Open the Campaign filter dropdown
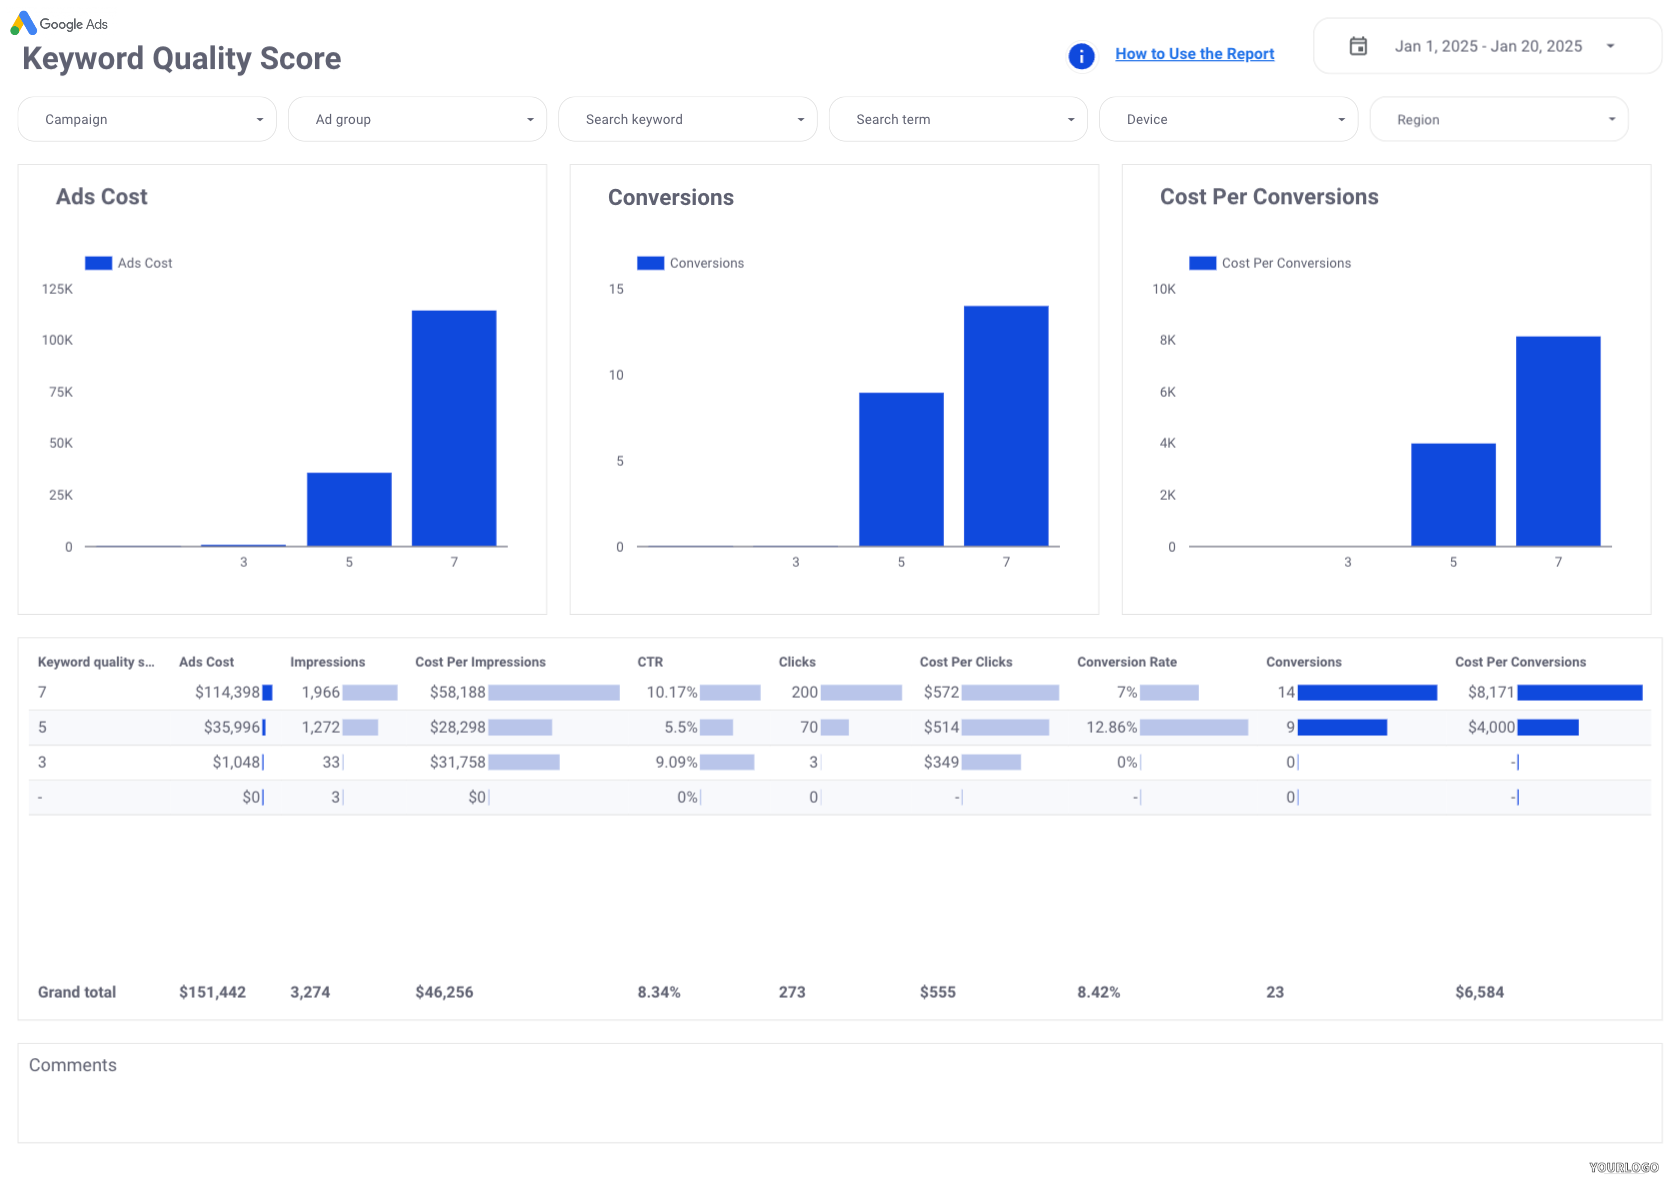Viewport: 1674px width, 1182px height. [x=147, y=119]
